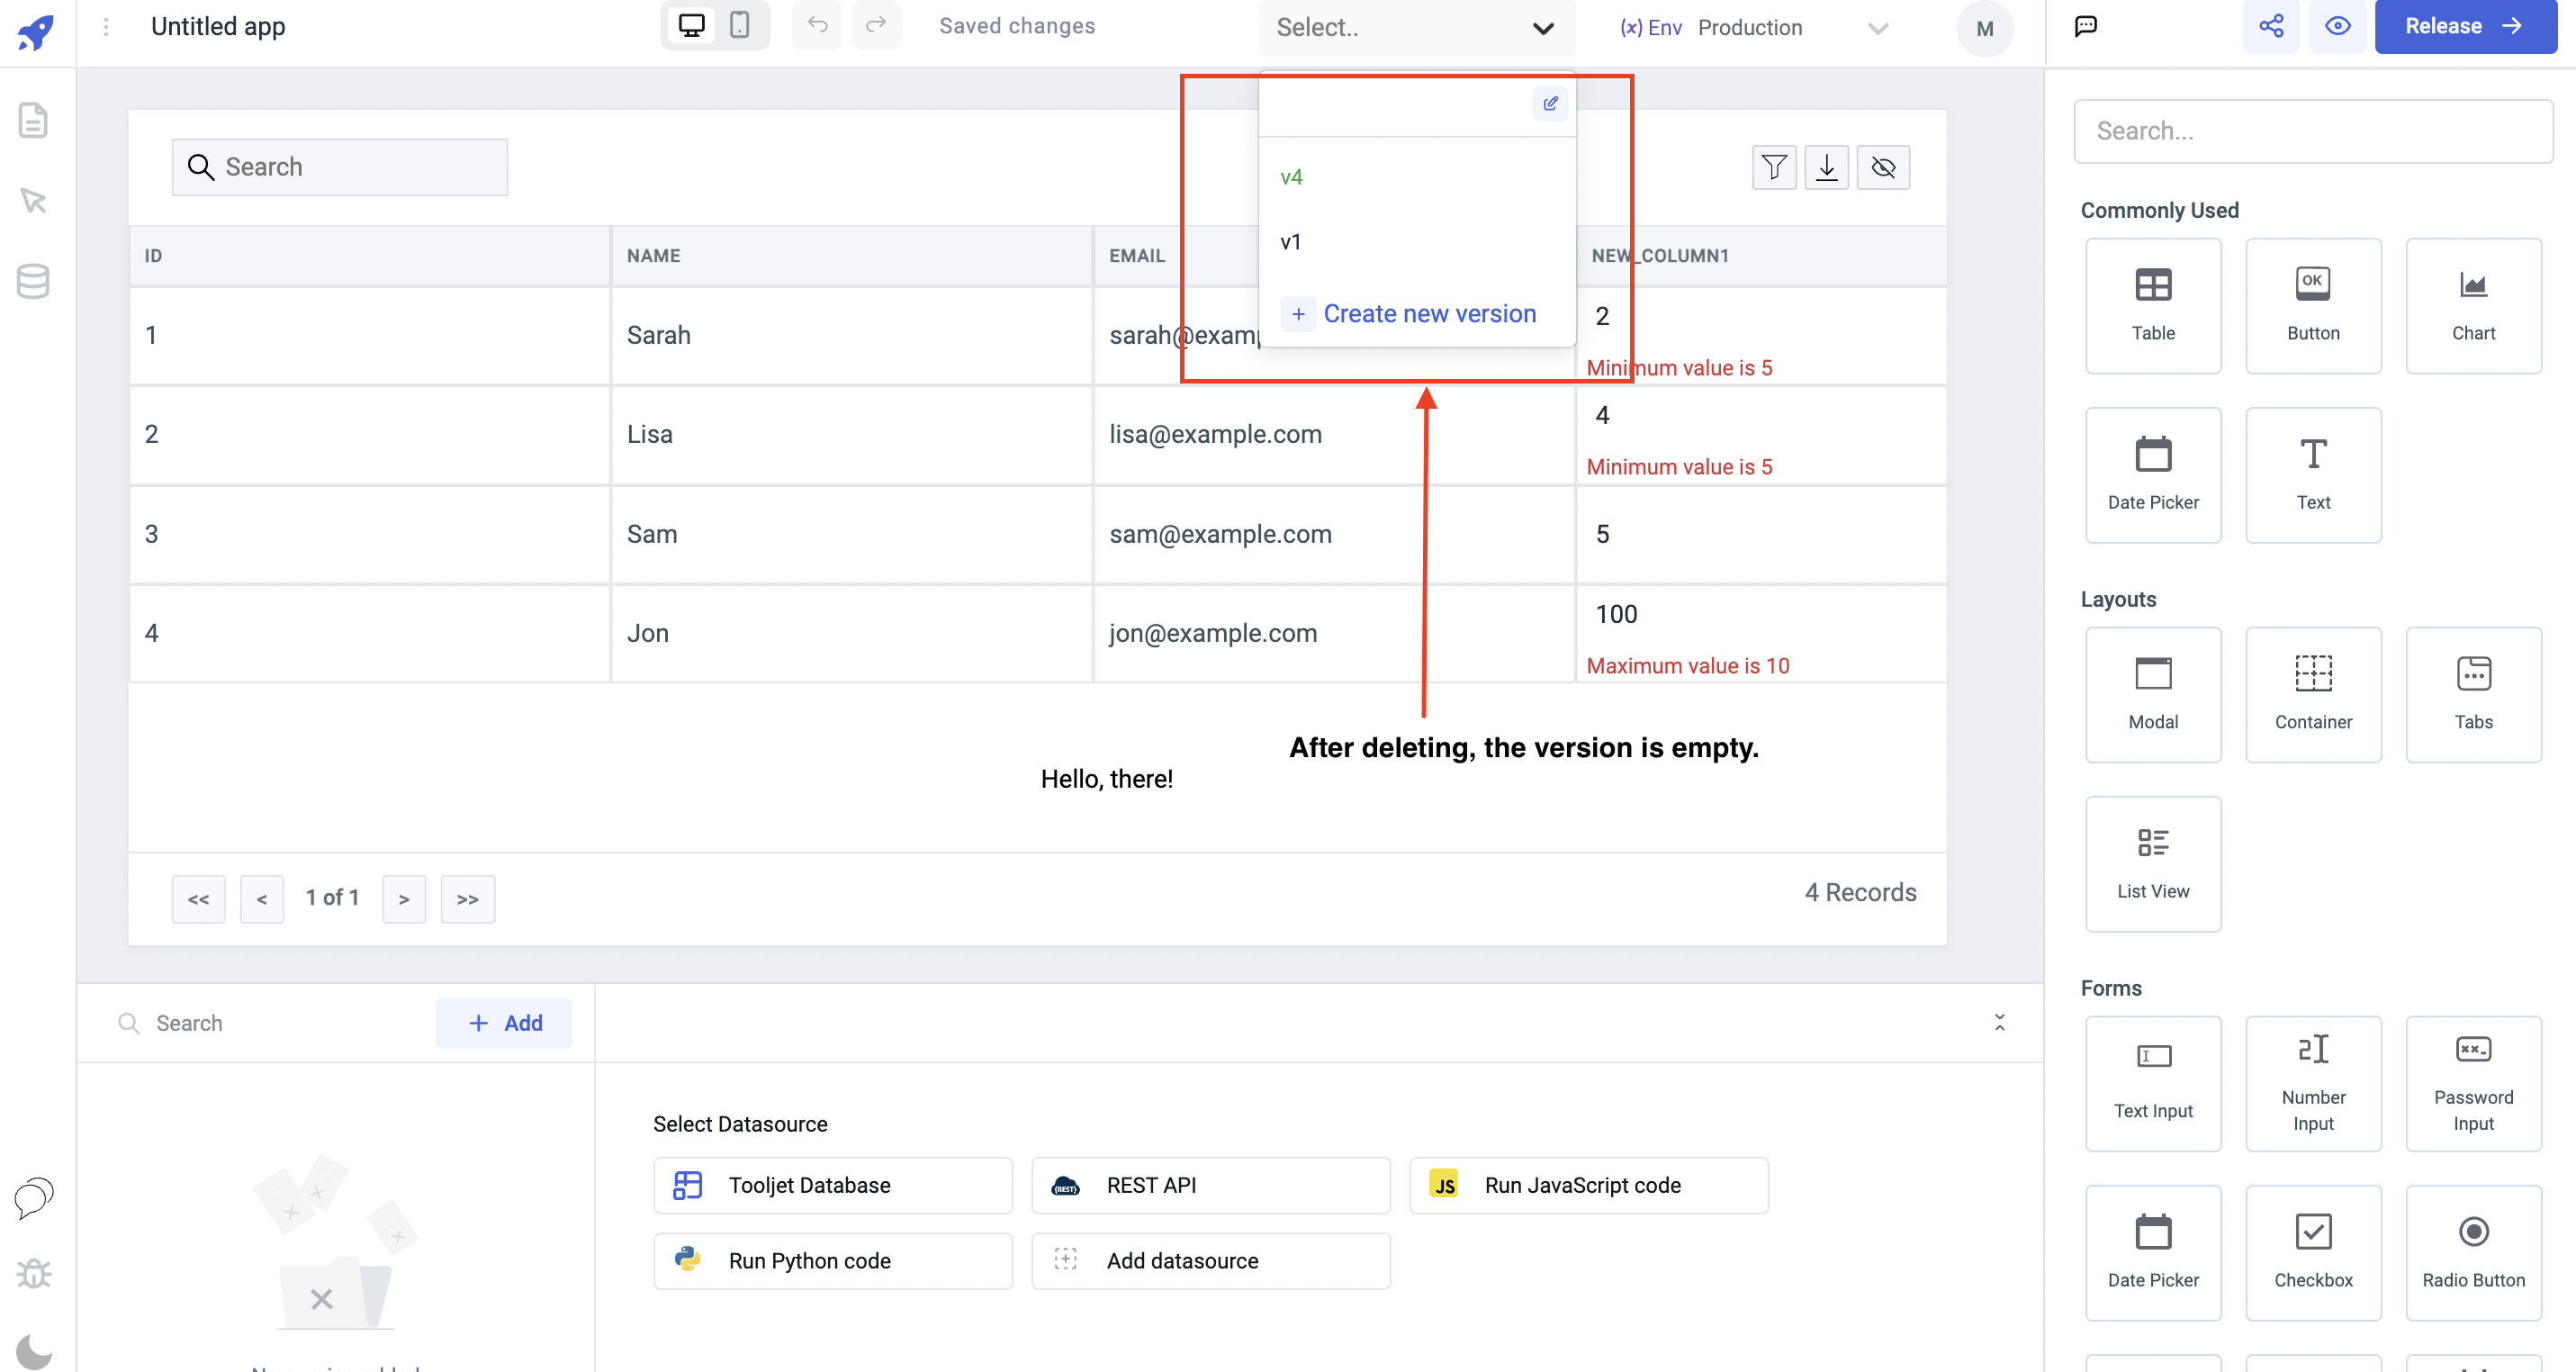The image size is (2576, 1372).
Task: Toggle hidden columns with eye-off icon
Action: pos(1884,167)
